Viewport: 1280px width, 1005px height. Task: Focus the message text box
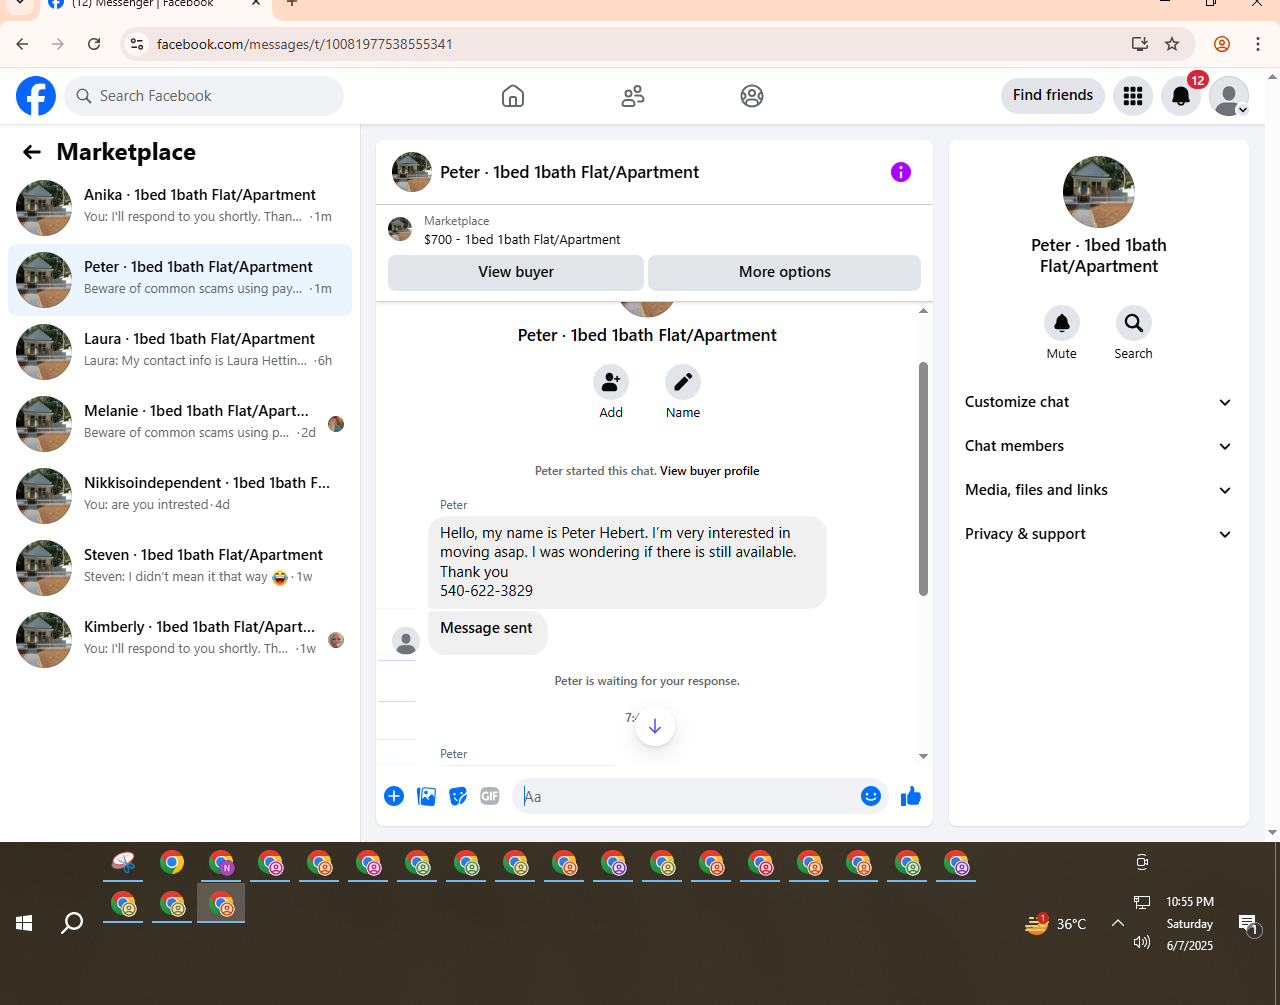click(x=686, y=796)
